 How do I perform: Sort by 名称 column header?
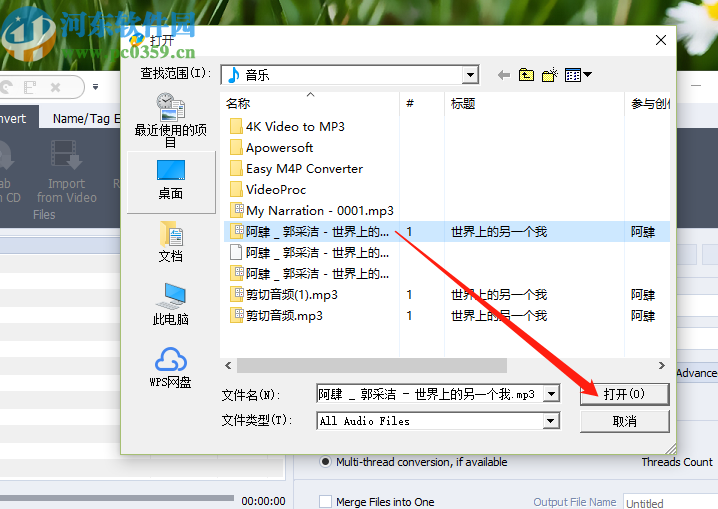[310, 103]
